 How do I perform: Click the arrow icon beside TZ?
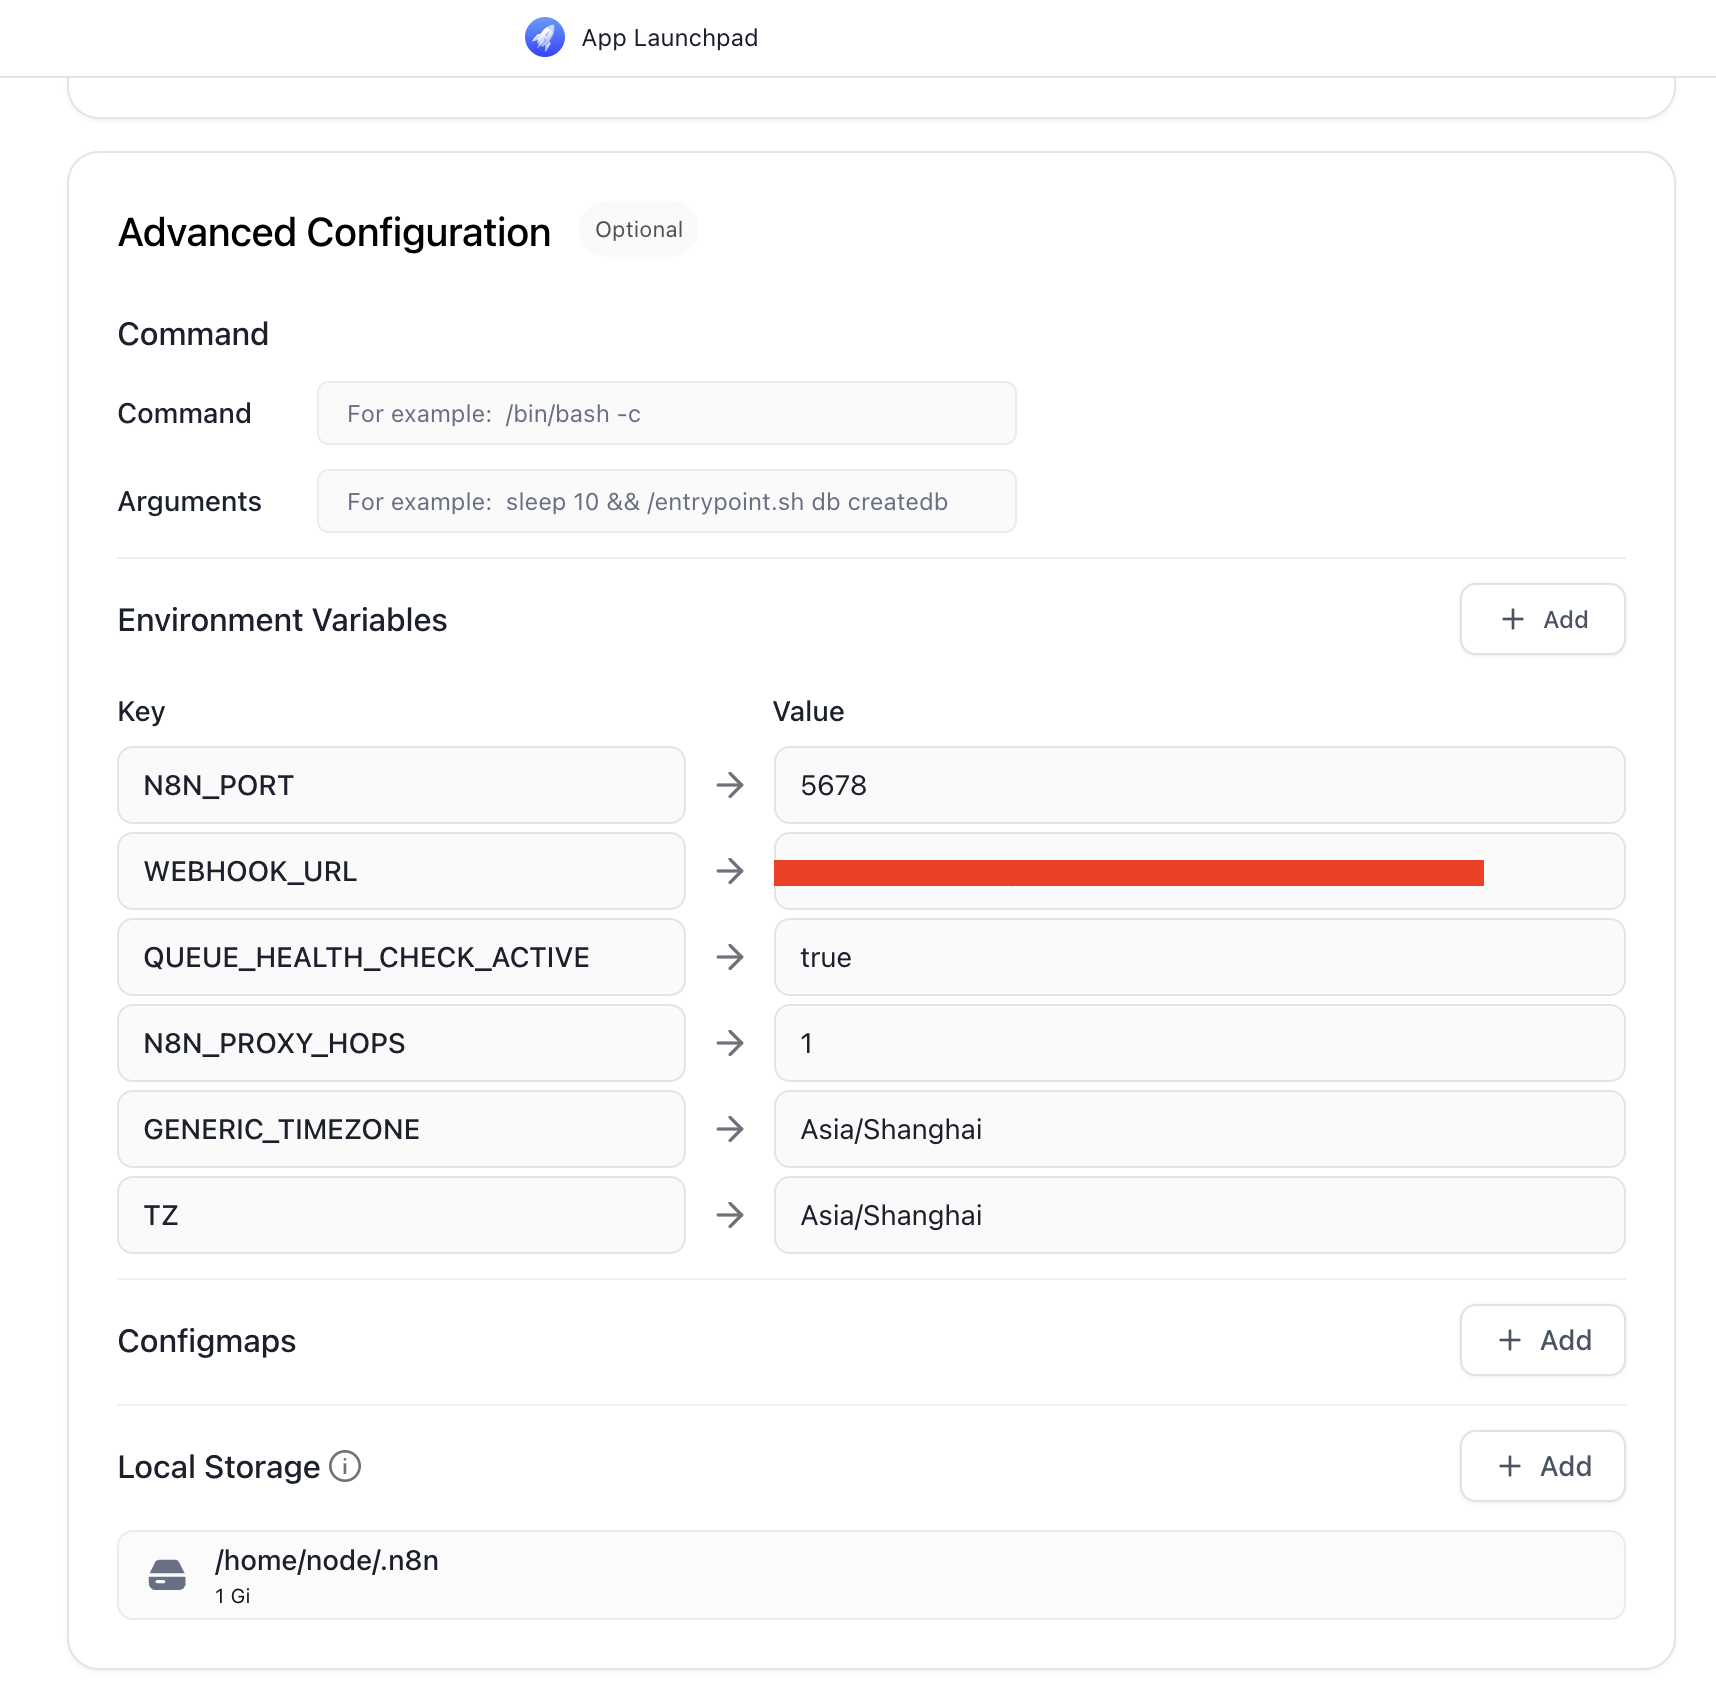pyautogui.click(x=730, y=1215)
